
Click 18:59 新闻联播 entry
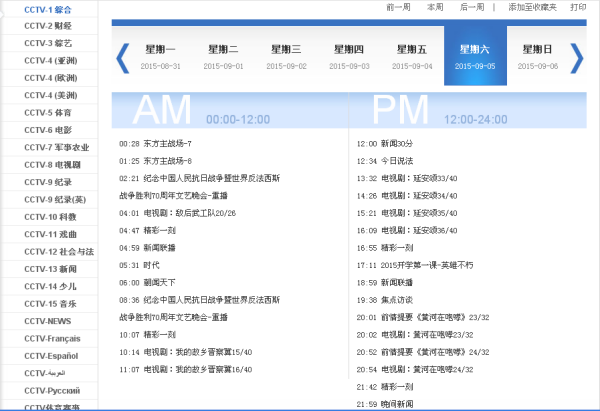tap(385, 282)
